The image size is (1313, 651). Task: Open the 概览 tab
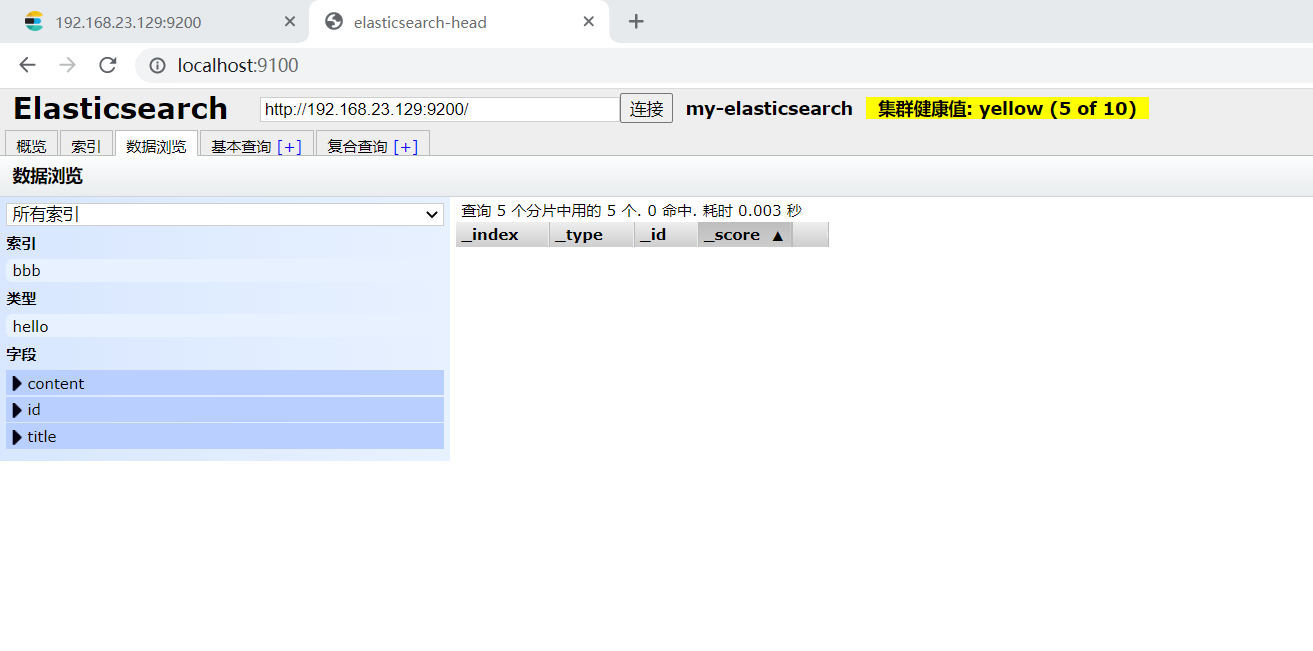[x=32, y=145]
